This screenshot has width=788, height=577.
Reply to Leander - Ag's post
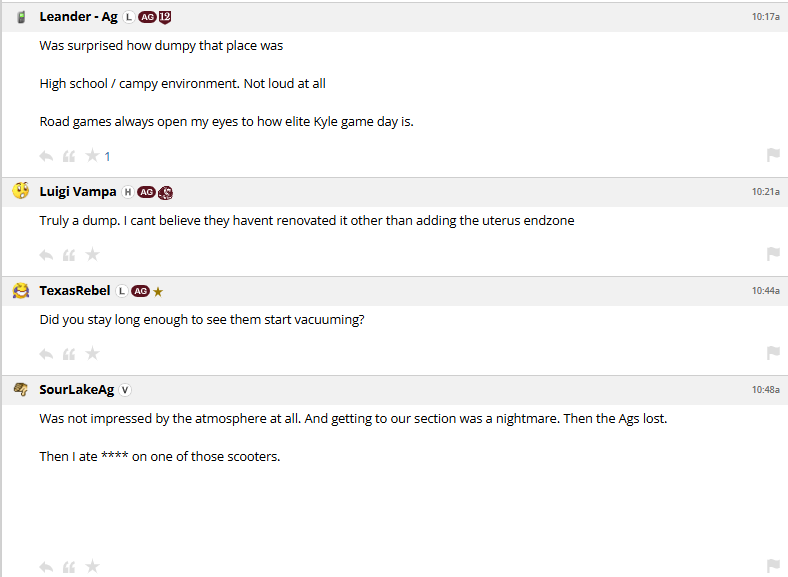coord(46,156)
